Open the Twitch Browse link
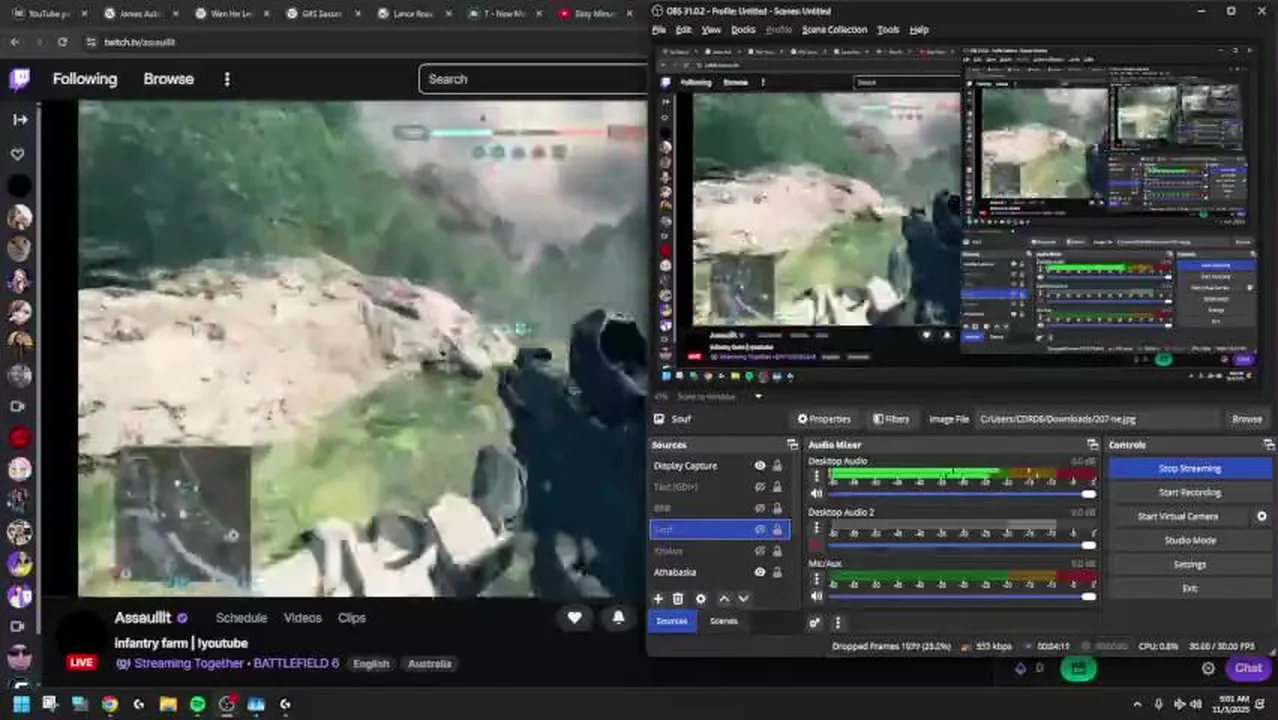 [168, 79]
